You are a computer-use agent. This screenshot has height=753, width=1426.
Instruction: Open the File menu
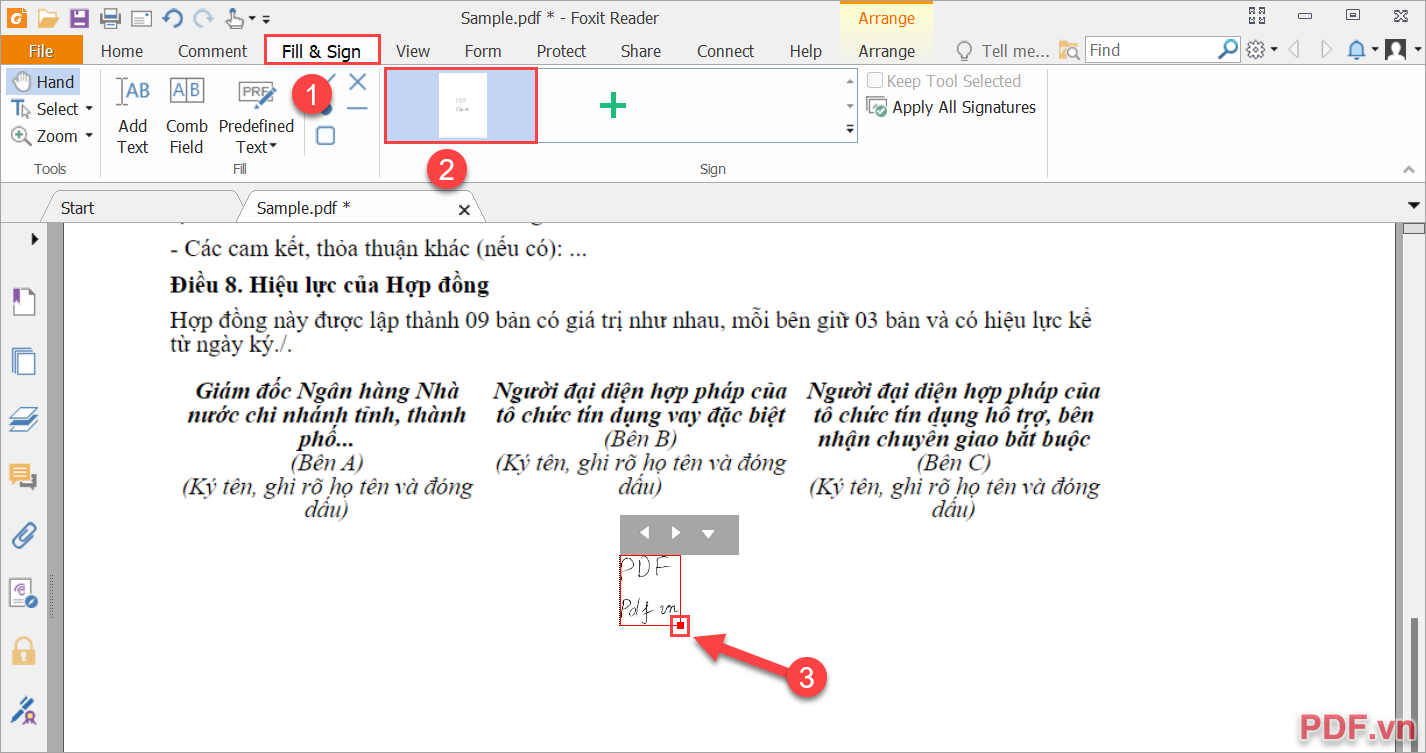41,51
